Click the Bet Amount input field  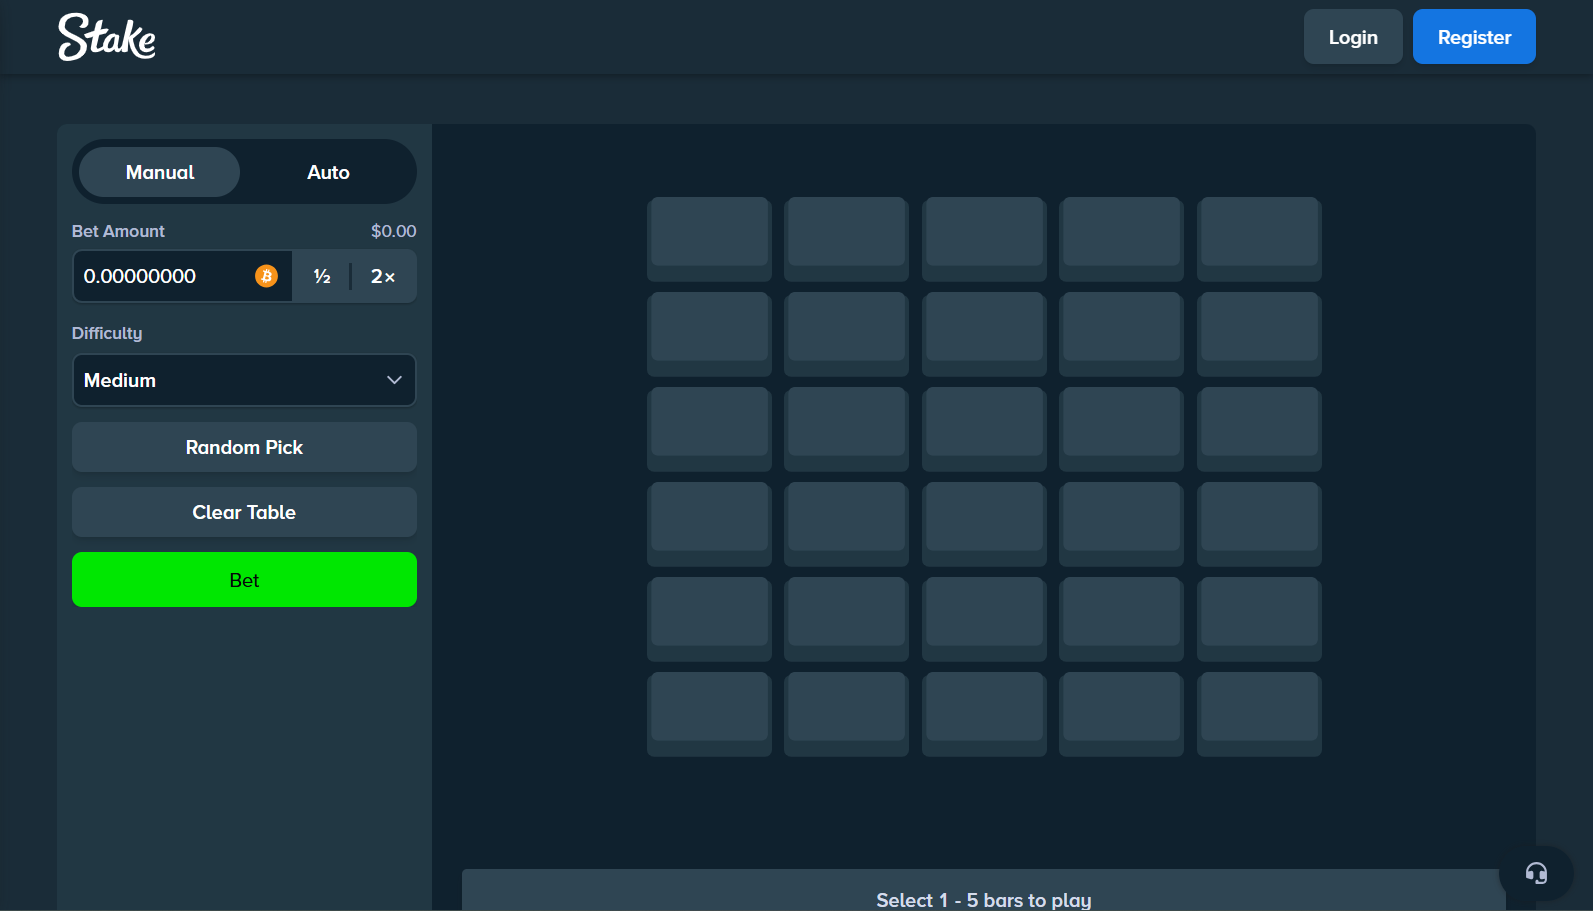pos(165,276)
